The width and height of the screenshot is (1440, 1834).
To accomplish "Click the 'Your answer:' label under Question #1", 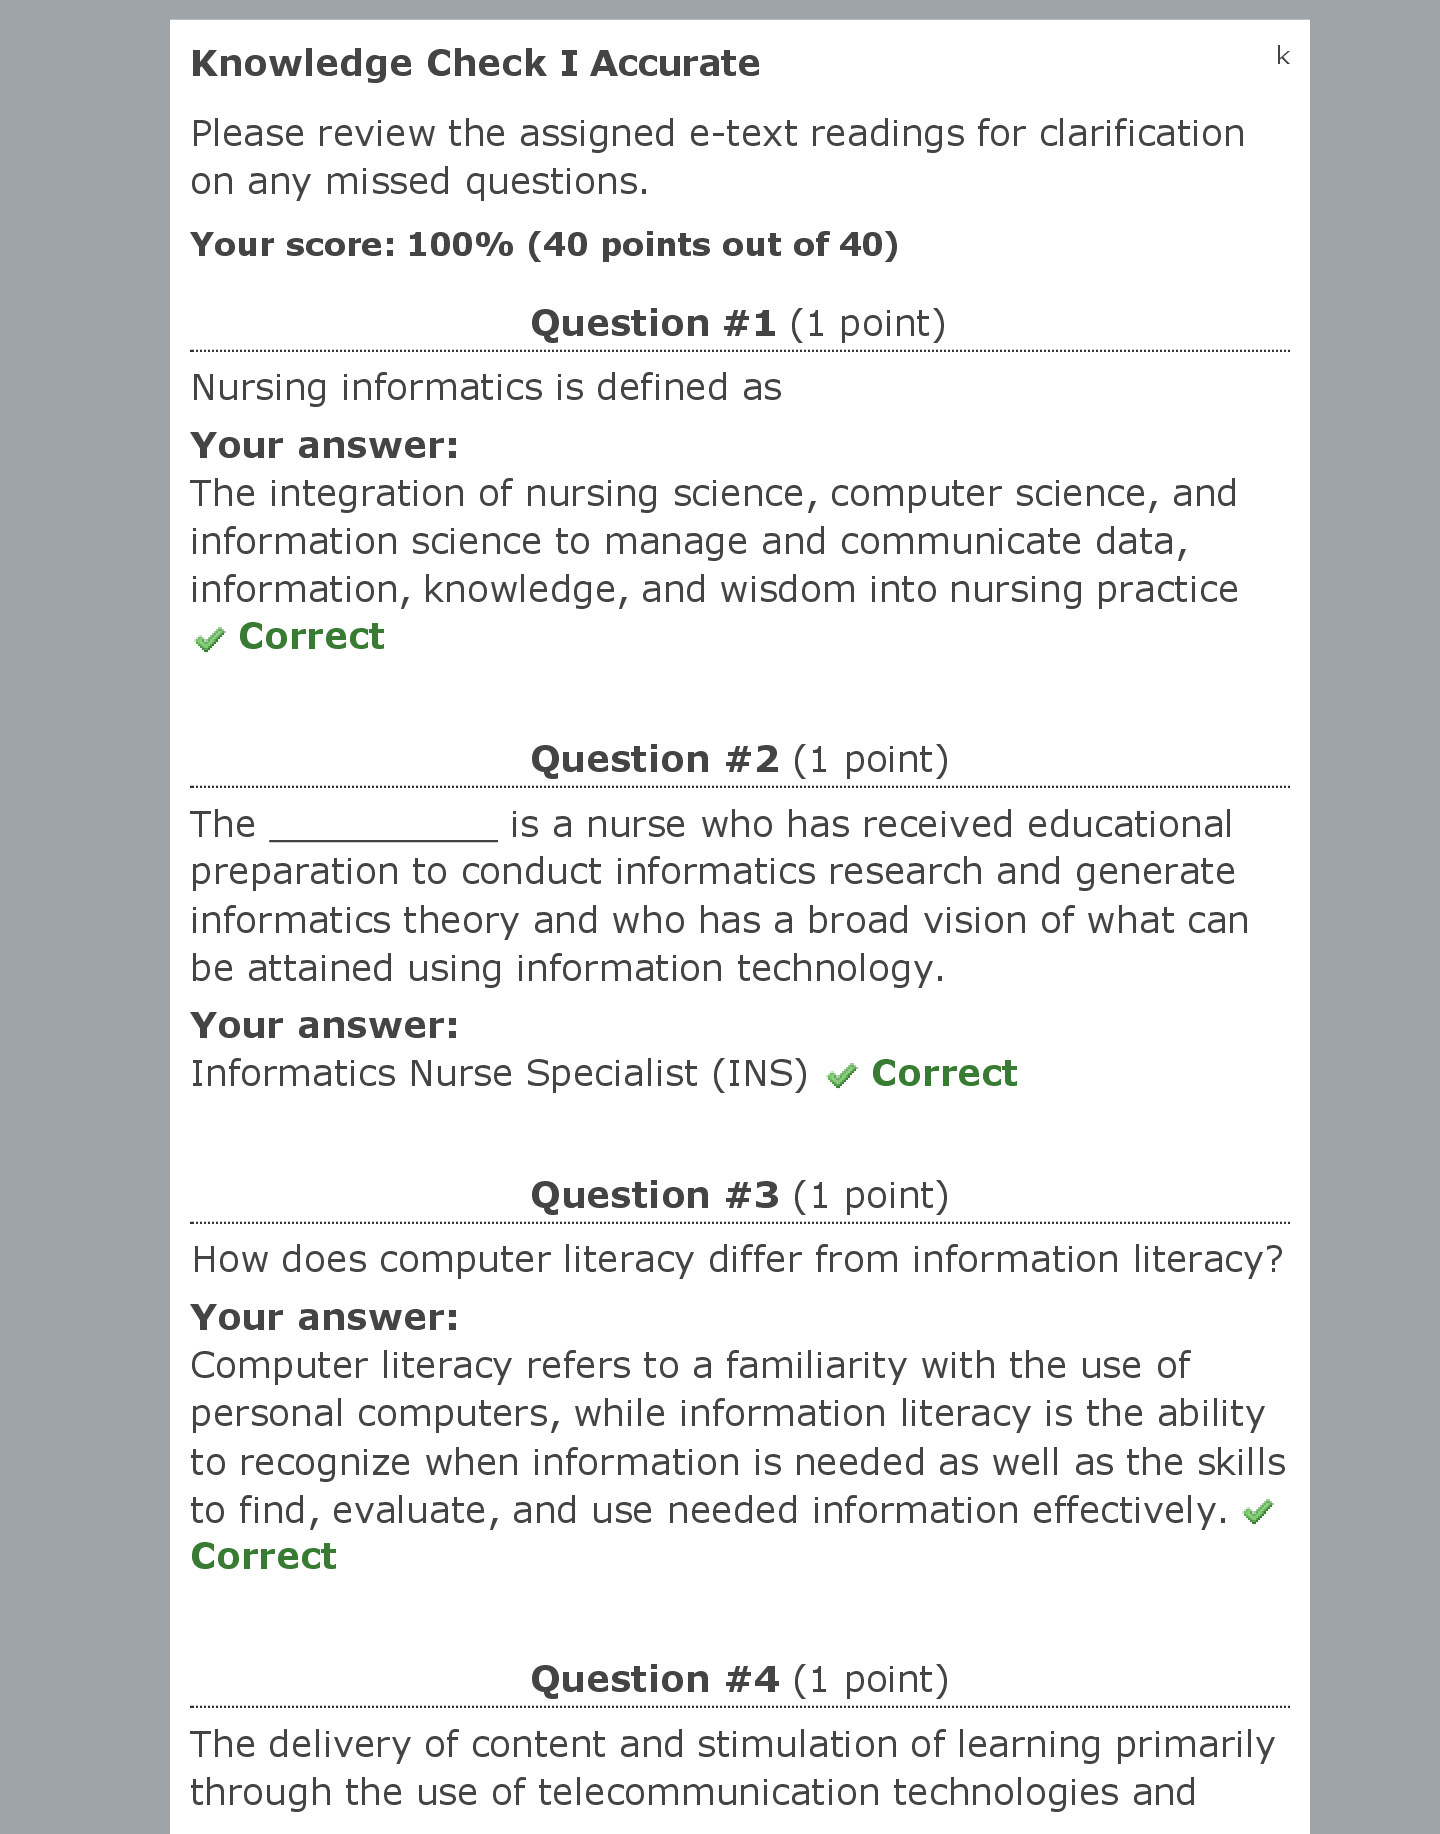I will (325, 445).
